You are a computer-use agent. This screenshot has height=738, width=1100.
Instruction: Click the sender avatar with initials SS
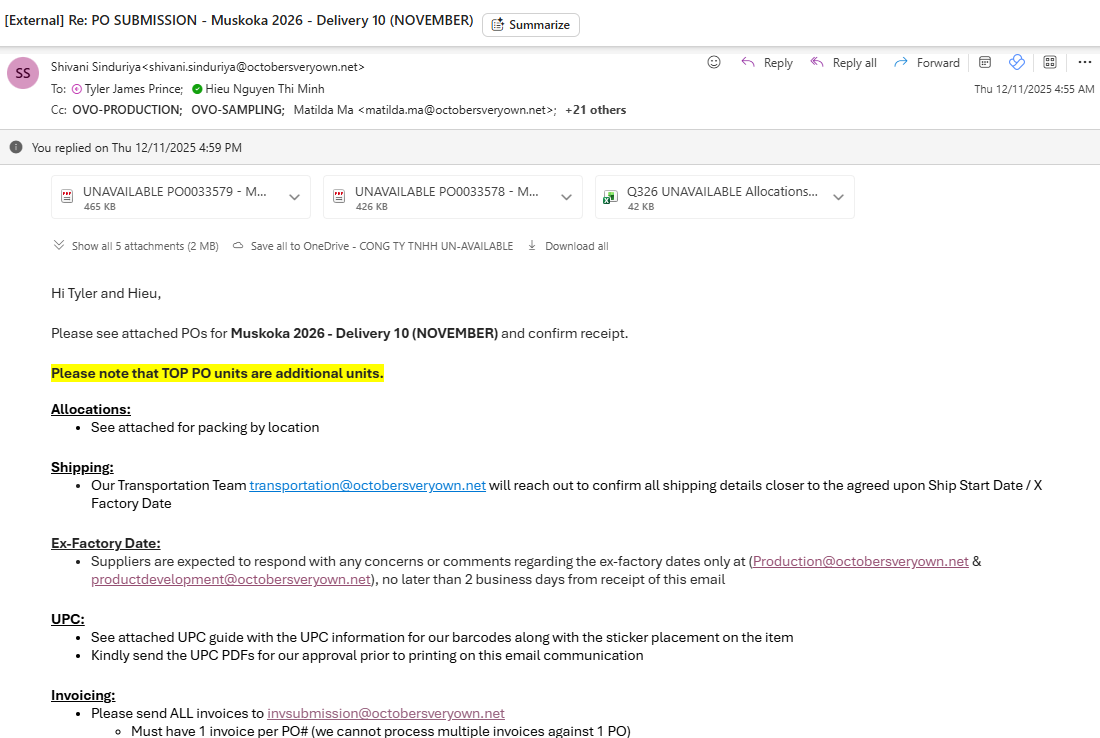(x=23, y=73)
